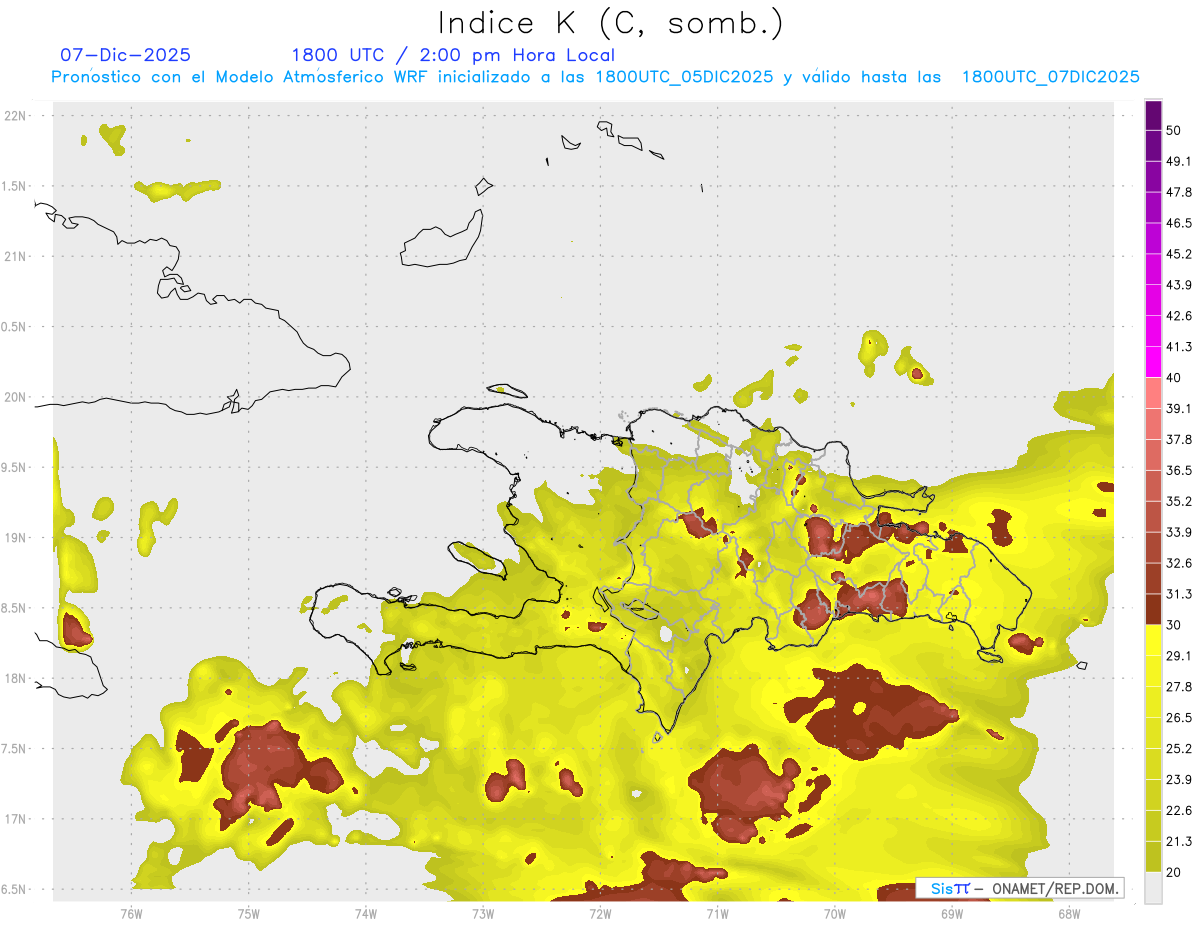Click the legend value '49.1'
The width and height of the screenshot is (1200, 927).
pyautogui.click(x=1179, y=161)
